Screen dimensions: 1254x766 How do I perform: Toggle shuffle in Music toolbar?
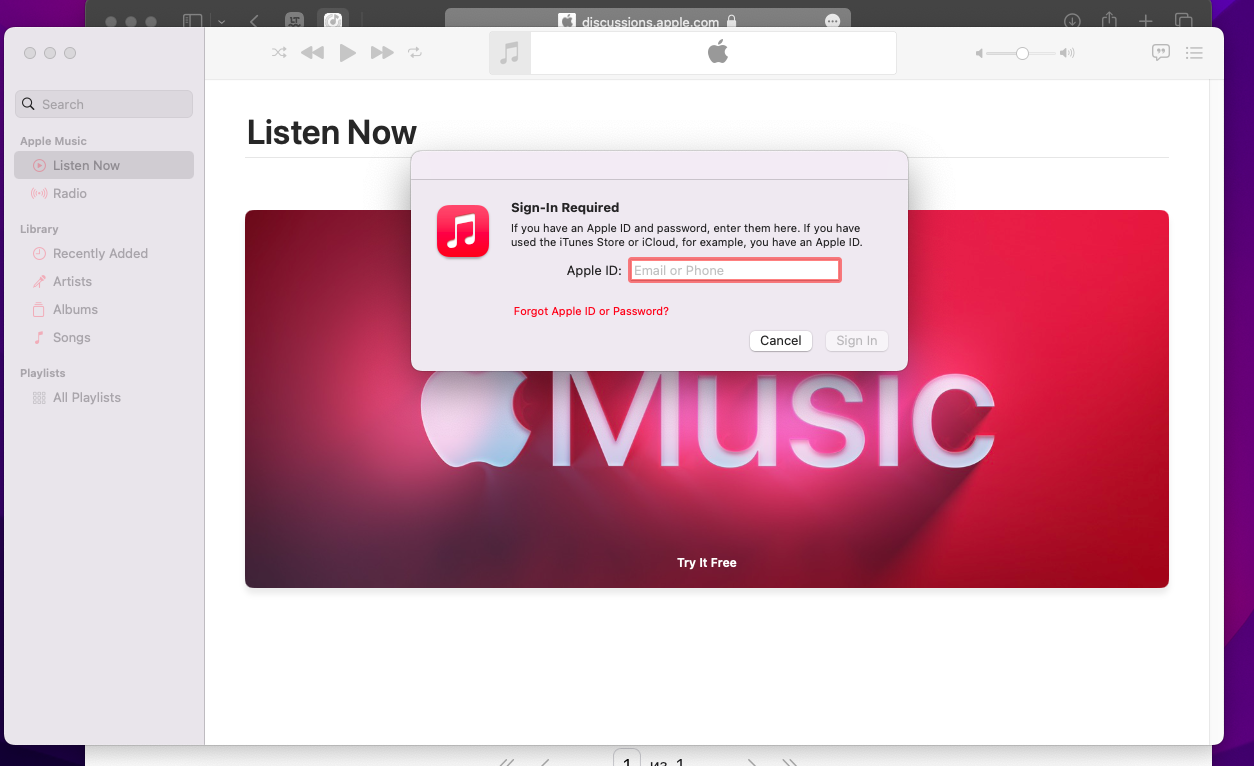click(279, 53)
